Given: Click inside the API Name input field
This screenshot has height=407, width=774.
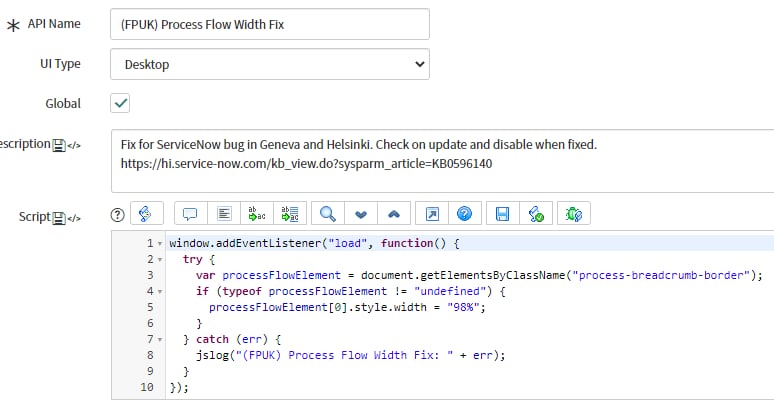Looking at the screenshot, I should coord(270,24).
